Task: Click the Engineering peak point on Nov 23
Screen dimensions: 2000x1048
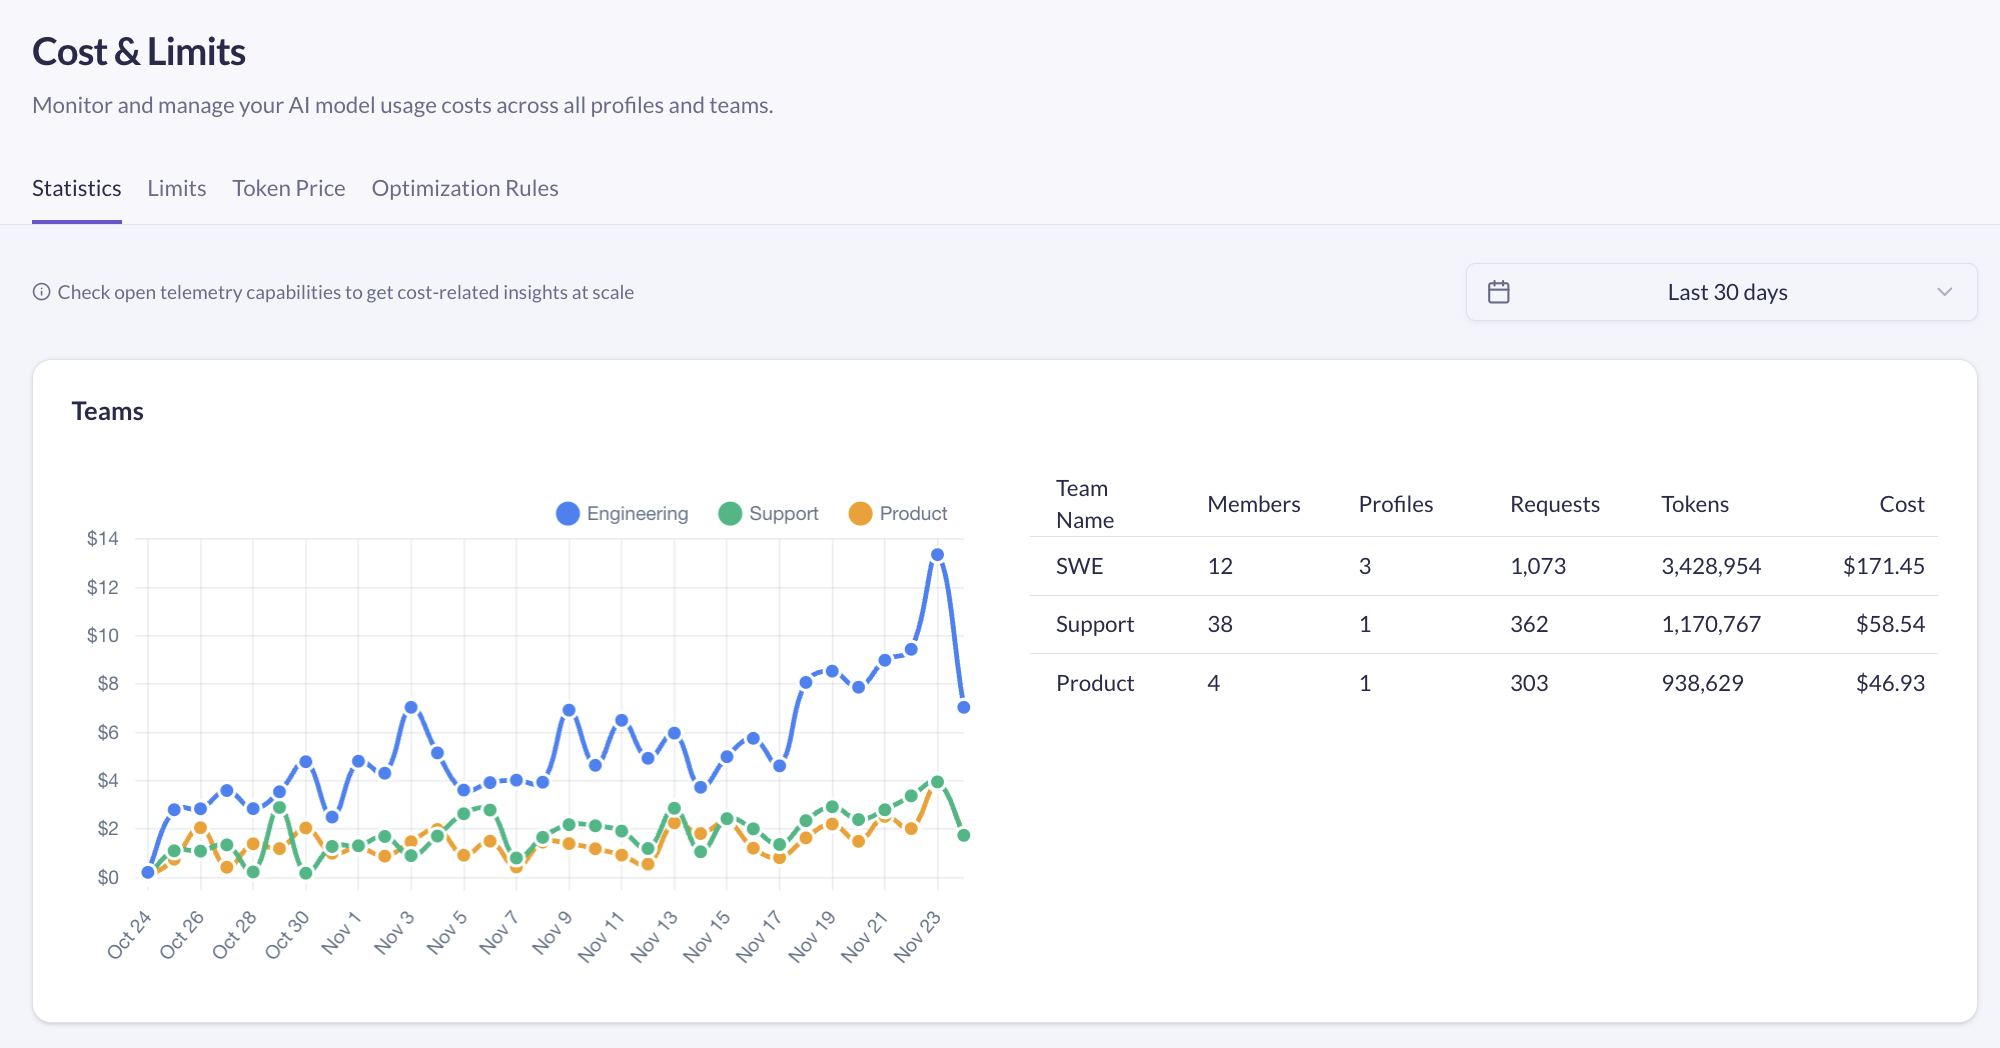Action: [937, 554]
